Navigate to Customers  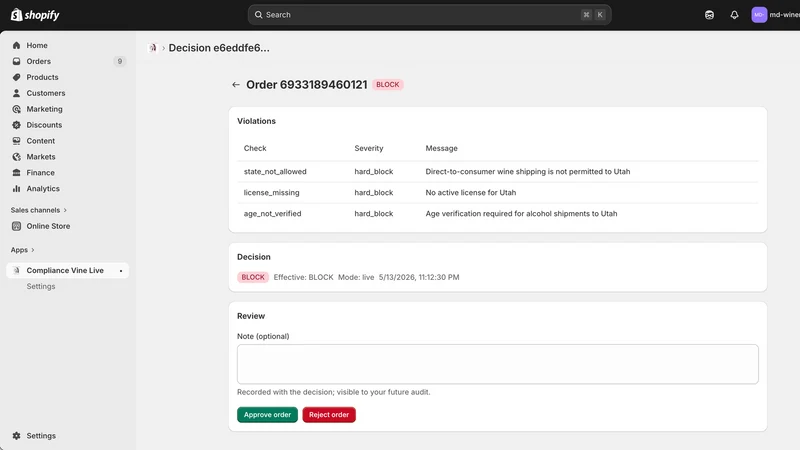[46, 93]
